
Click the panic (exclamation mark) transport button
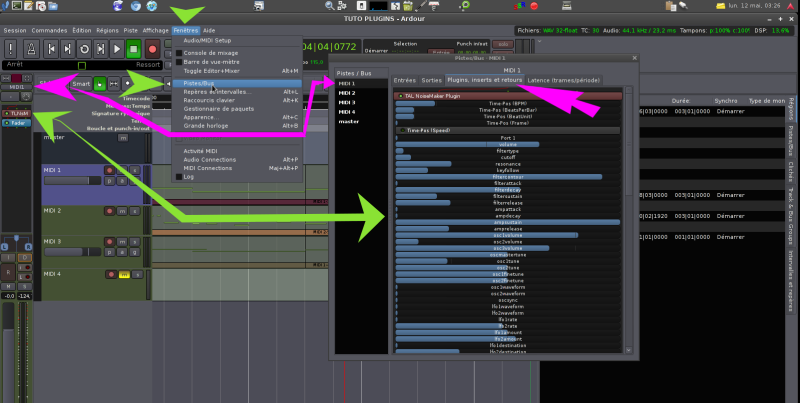click(x=10, y=49)
